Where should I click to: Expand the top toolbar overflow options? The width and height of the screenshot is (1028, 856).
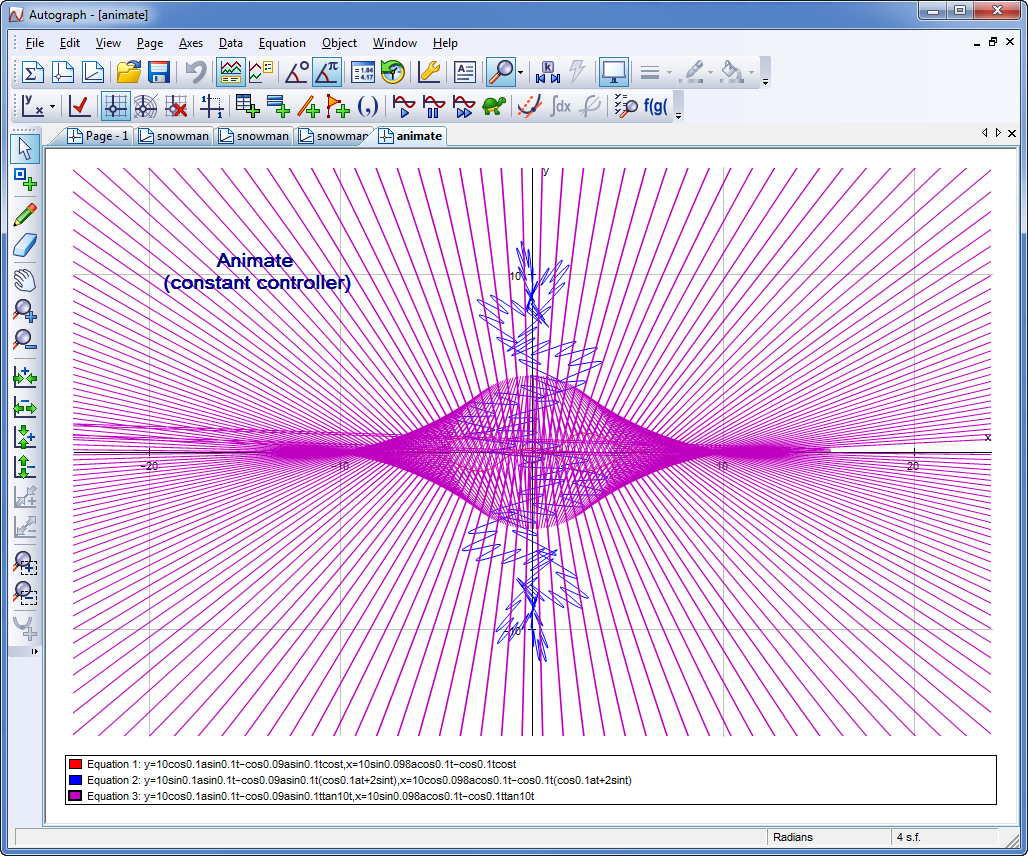coord(765,82)
